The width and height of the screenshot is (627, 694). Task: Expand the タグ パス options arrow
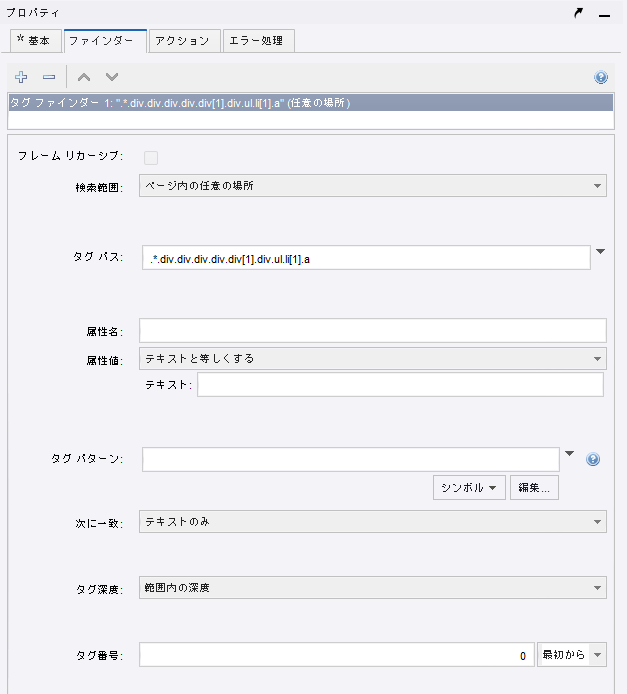600,251
